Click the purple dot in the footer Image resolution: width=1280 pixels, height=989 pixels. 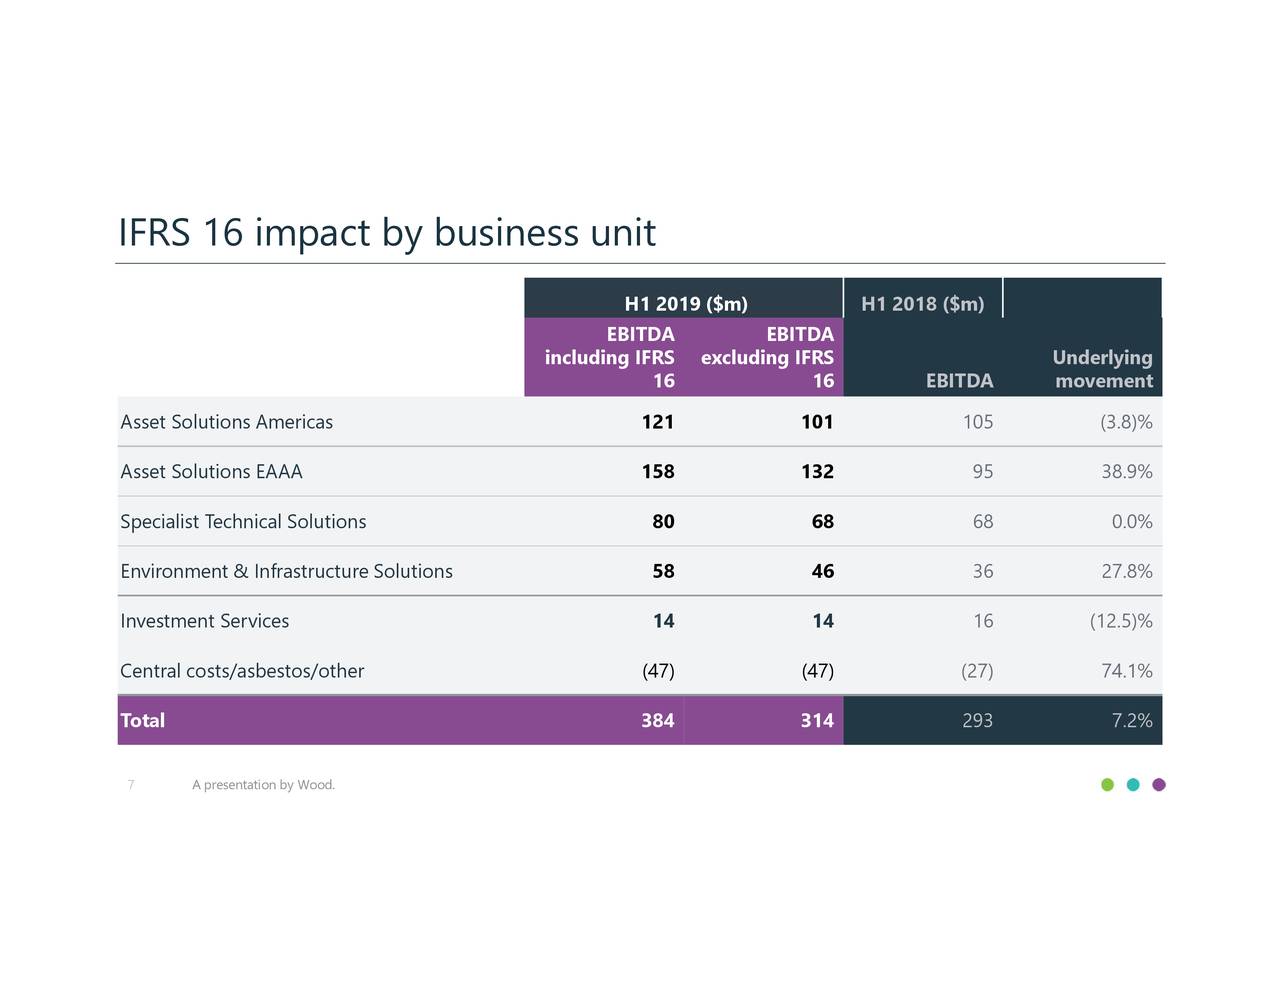coord(1158,784)
